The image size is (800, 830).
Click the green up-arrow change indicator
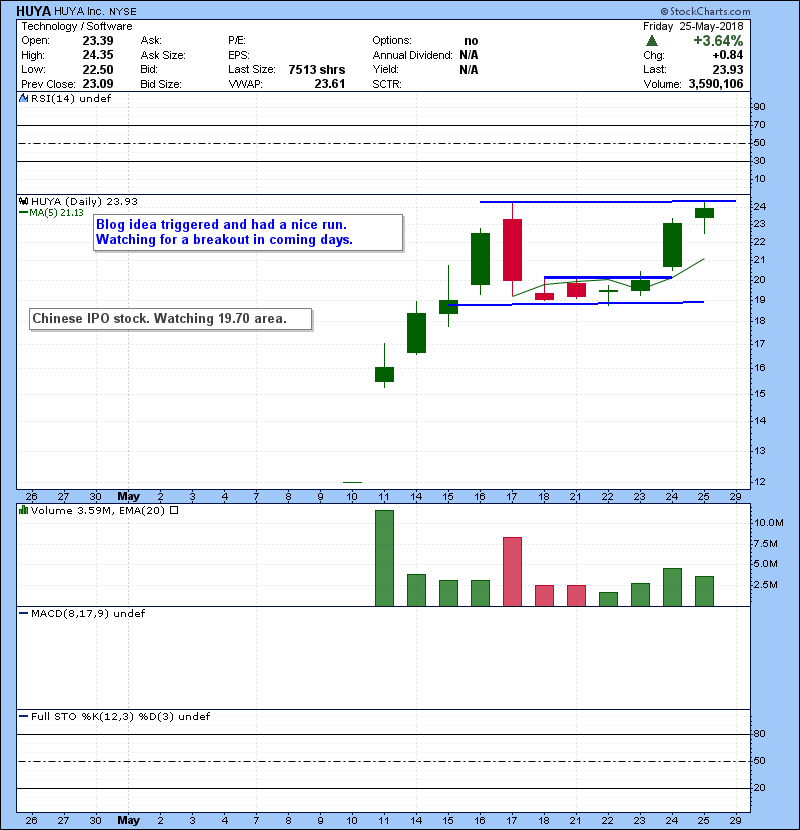point(652,41)
